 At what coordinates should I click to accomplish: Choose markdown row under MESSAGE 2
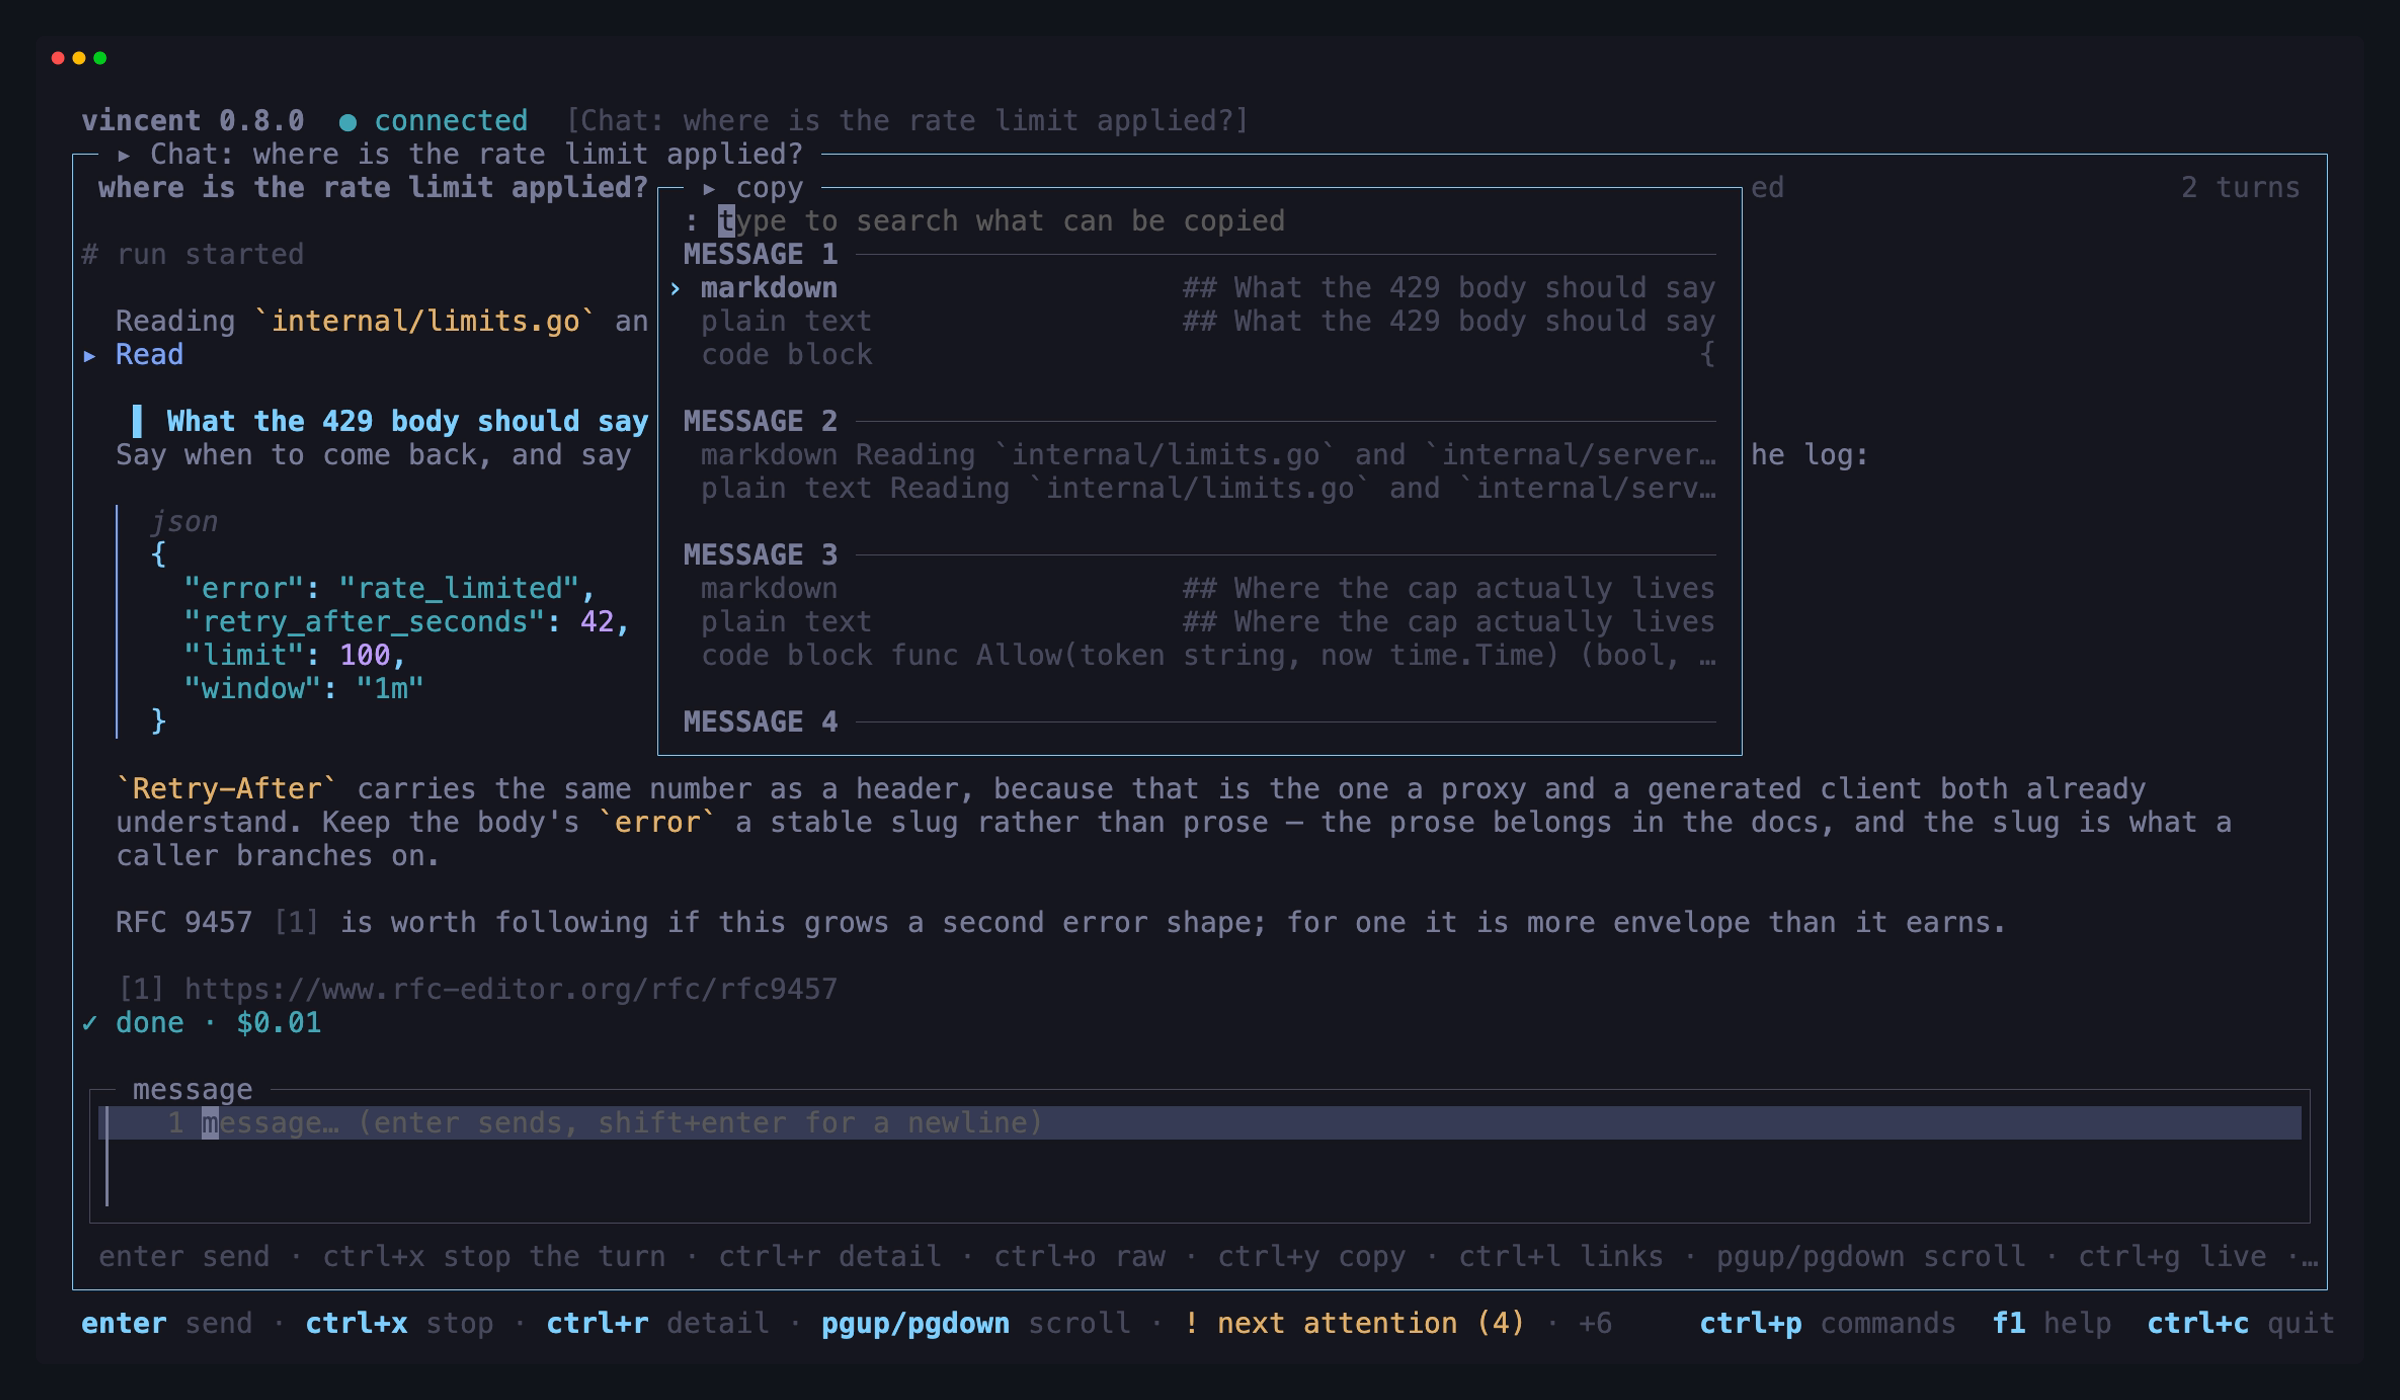[1199, 455]
